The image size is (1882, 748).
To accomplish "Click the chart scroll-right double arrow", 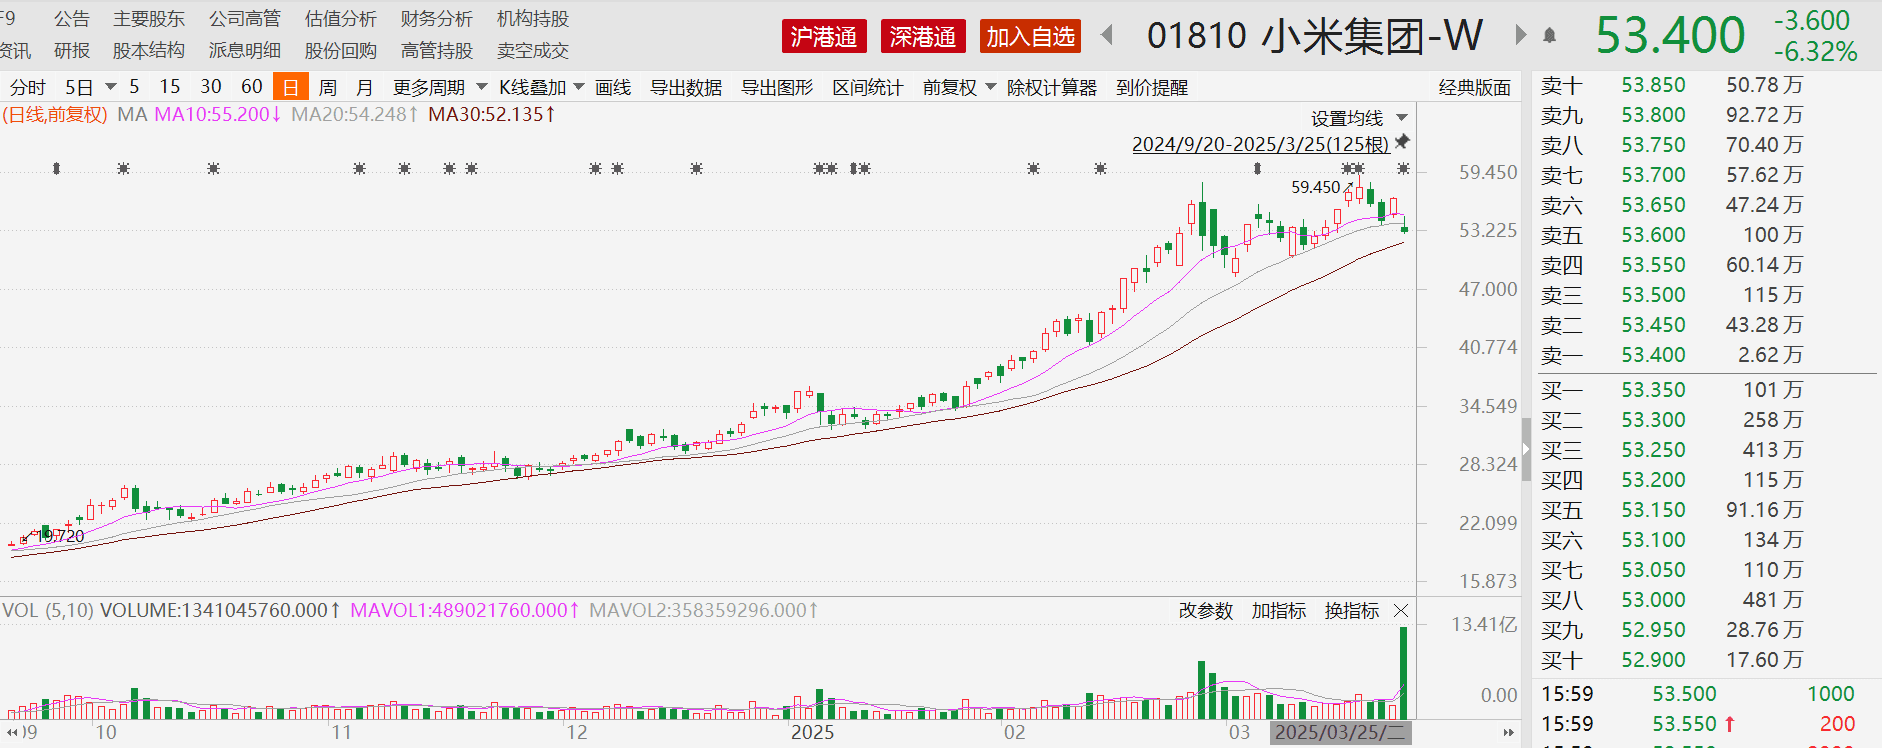I will (x=1508, y=732).
